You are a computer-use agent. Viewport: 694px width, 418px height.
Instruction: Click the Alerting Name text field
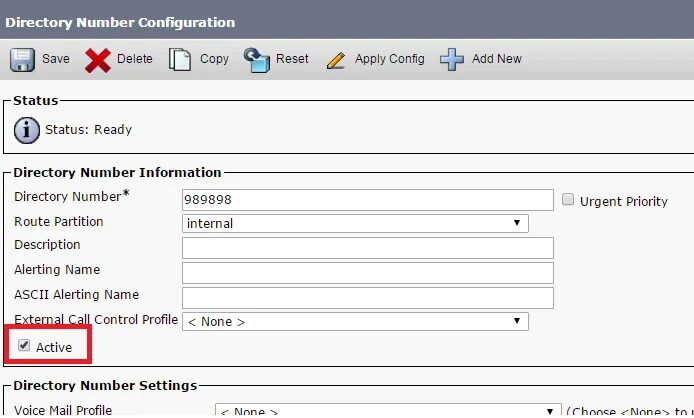[368, 273]
